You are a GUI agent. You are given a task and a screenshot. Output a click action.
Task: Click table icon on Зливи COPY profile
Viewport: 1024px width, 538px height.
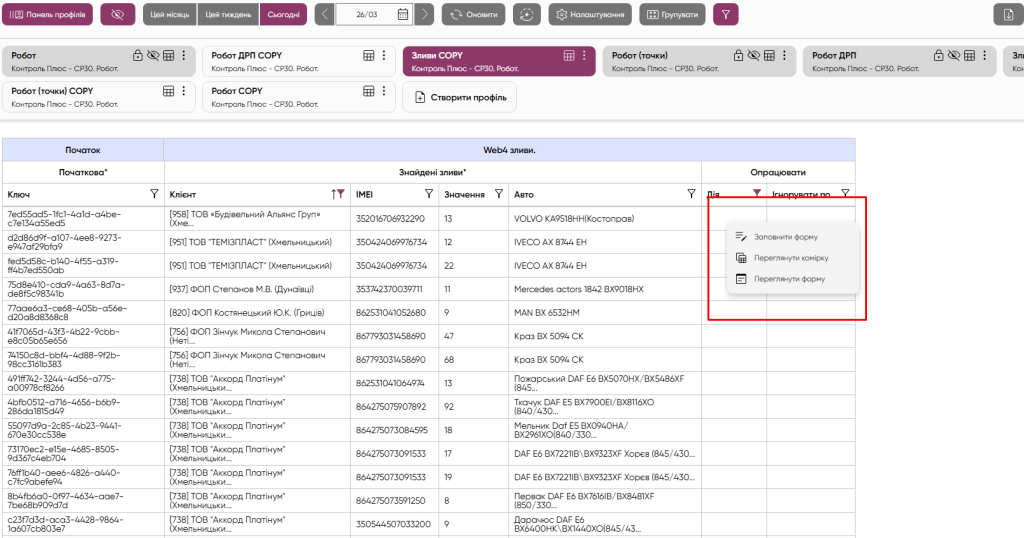(x=569, y=55)
